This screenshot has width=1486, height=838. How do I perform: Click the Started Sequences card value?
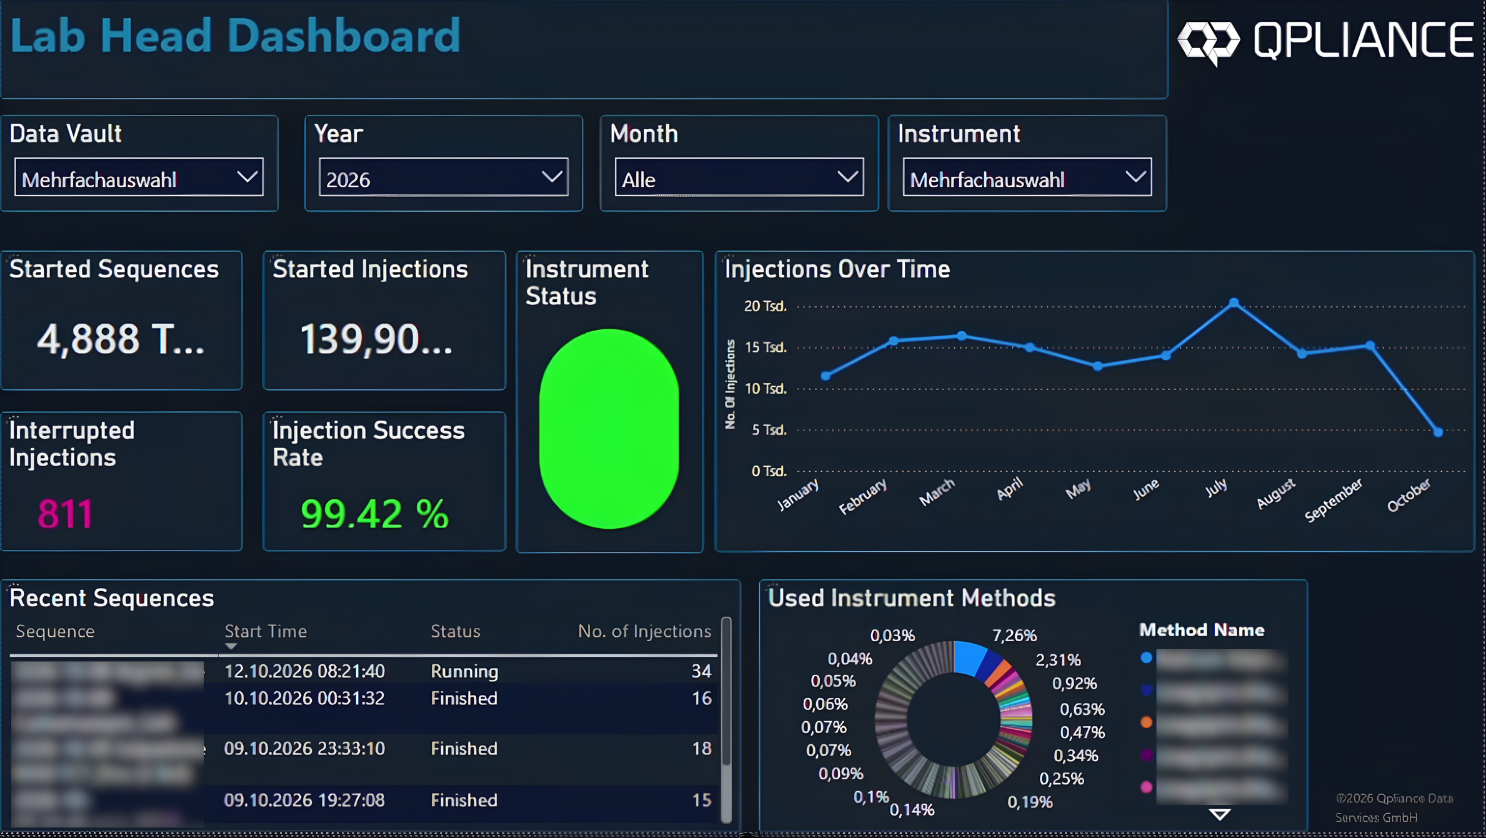(121, 339)
